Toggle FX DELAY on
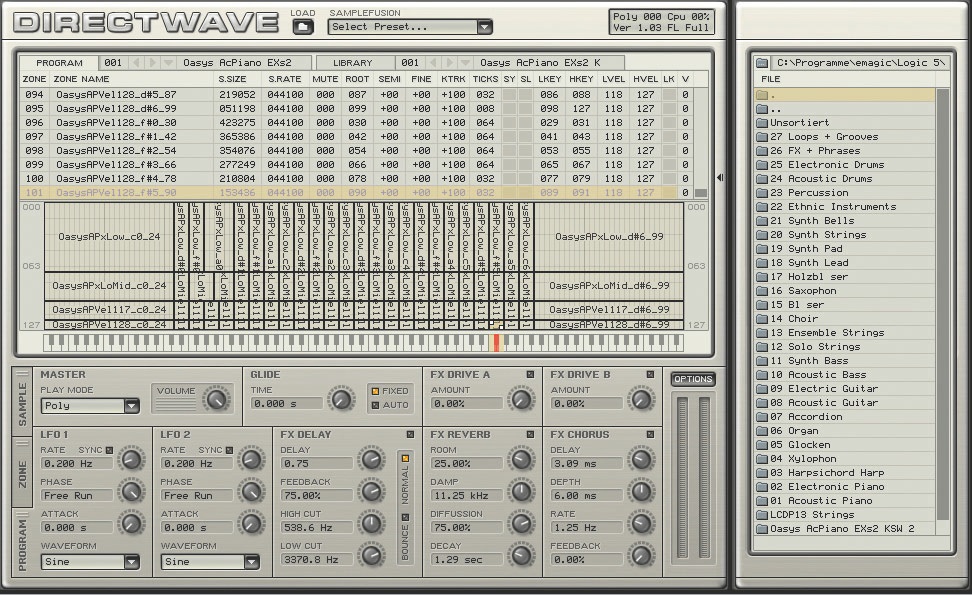This screenshot has width=972, height=595. point(410,434)
